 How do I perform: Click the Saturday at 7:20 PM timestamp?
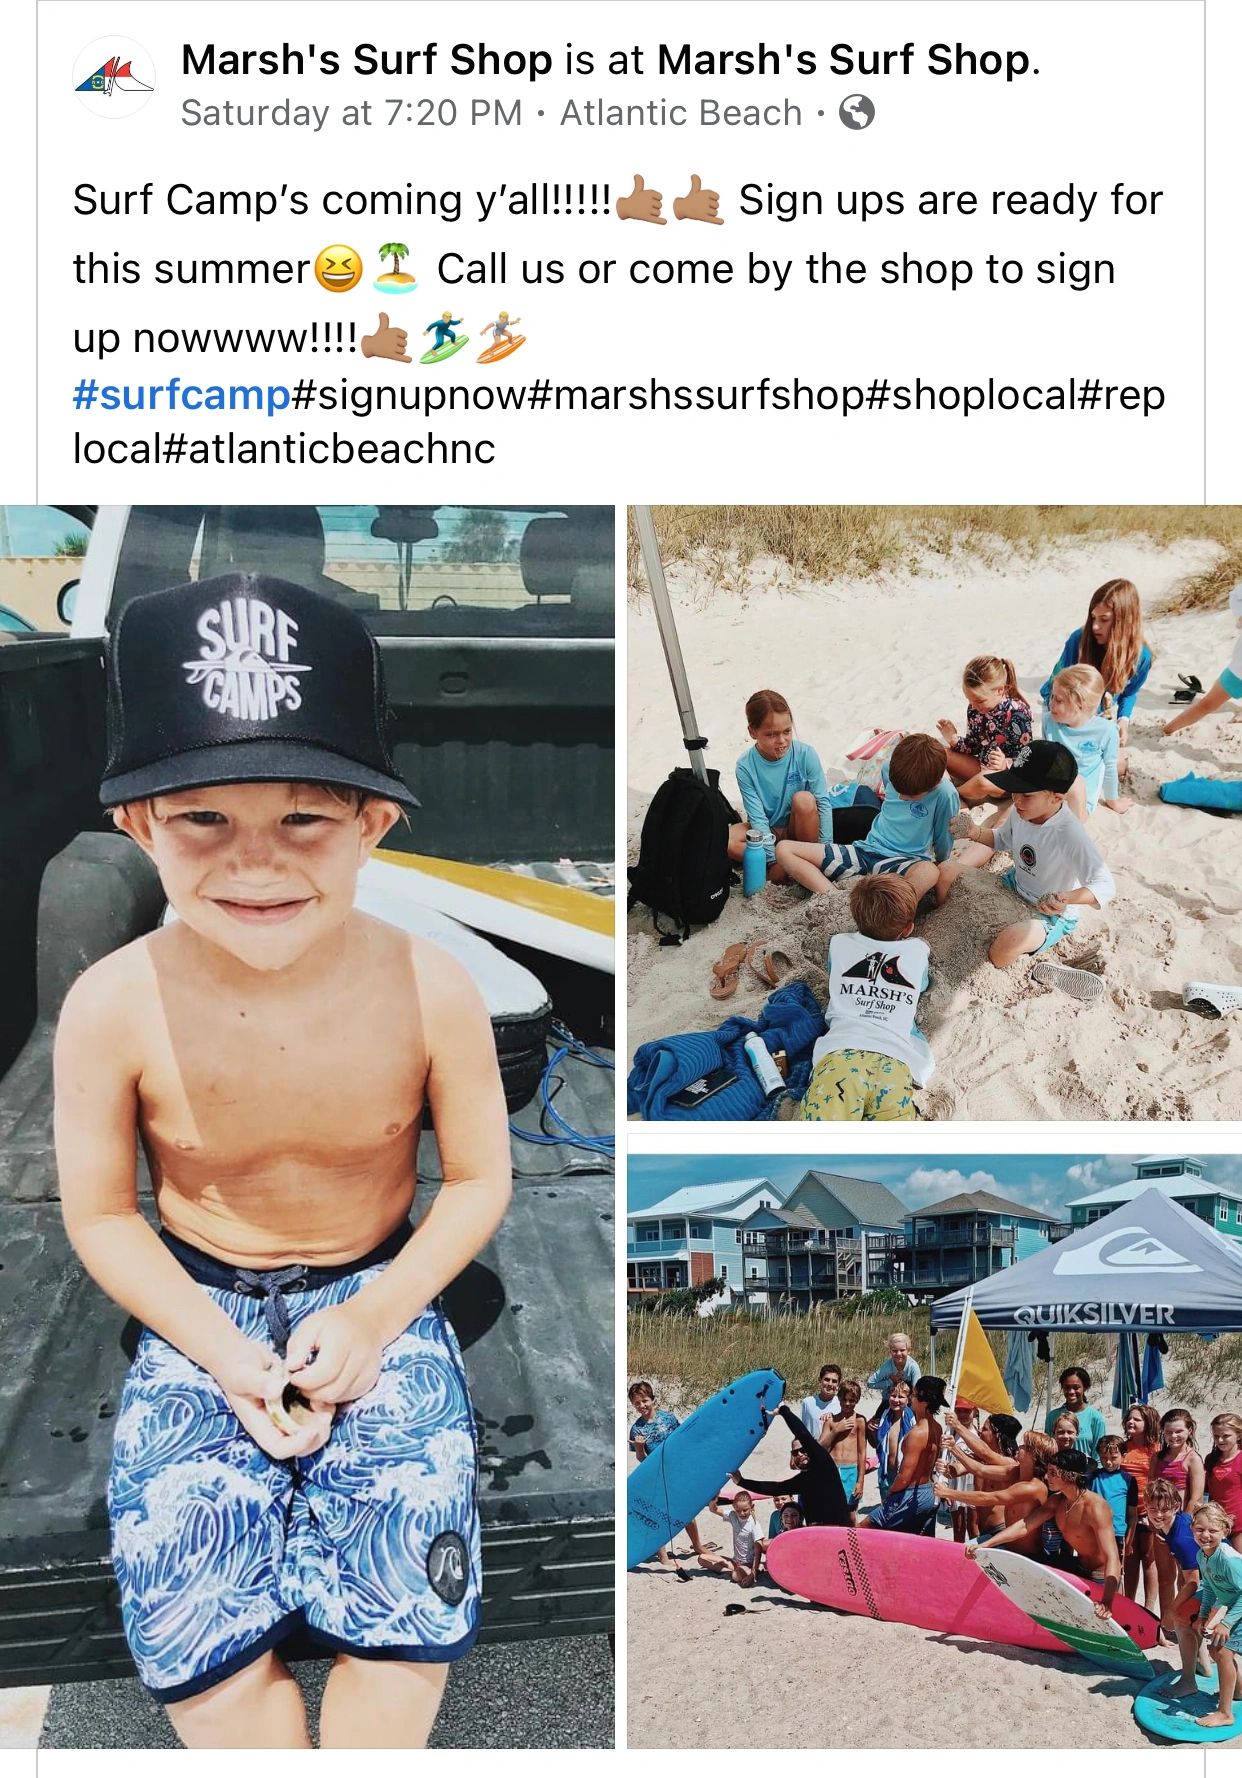click(x=351, y=113)
